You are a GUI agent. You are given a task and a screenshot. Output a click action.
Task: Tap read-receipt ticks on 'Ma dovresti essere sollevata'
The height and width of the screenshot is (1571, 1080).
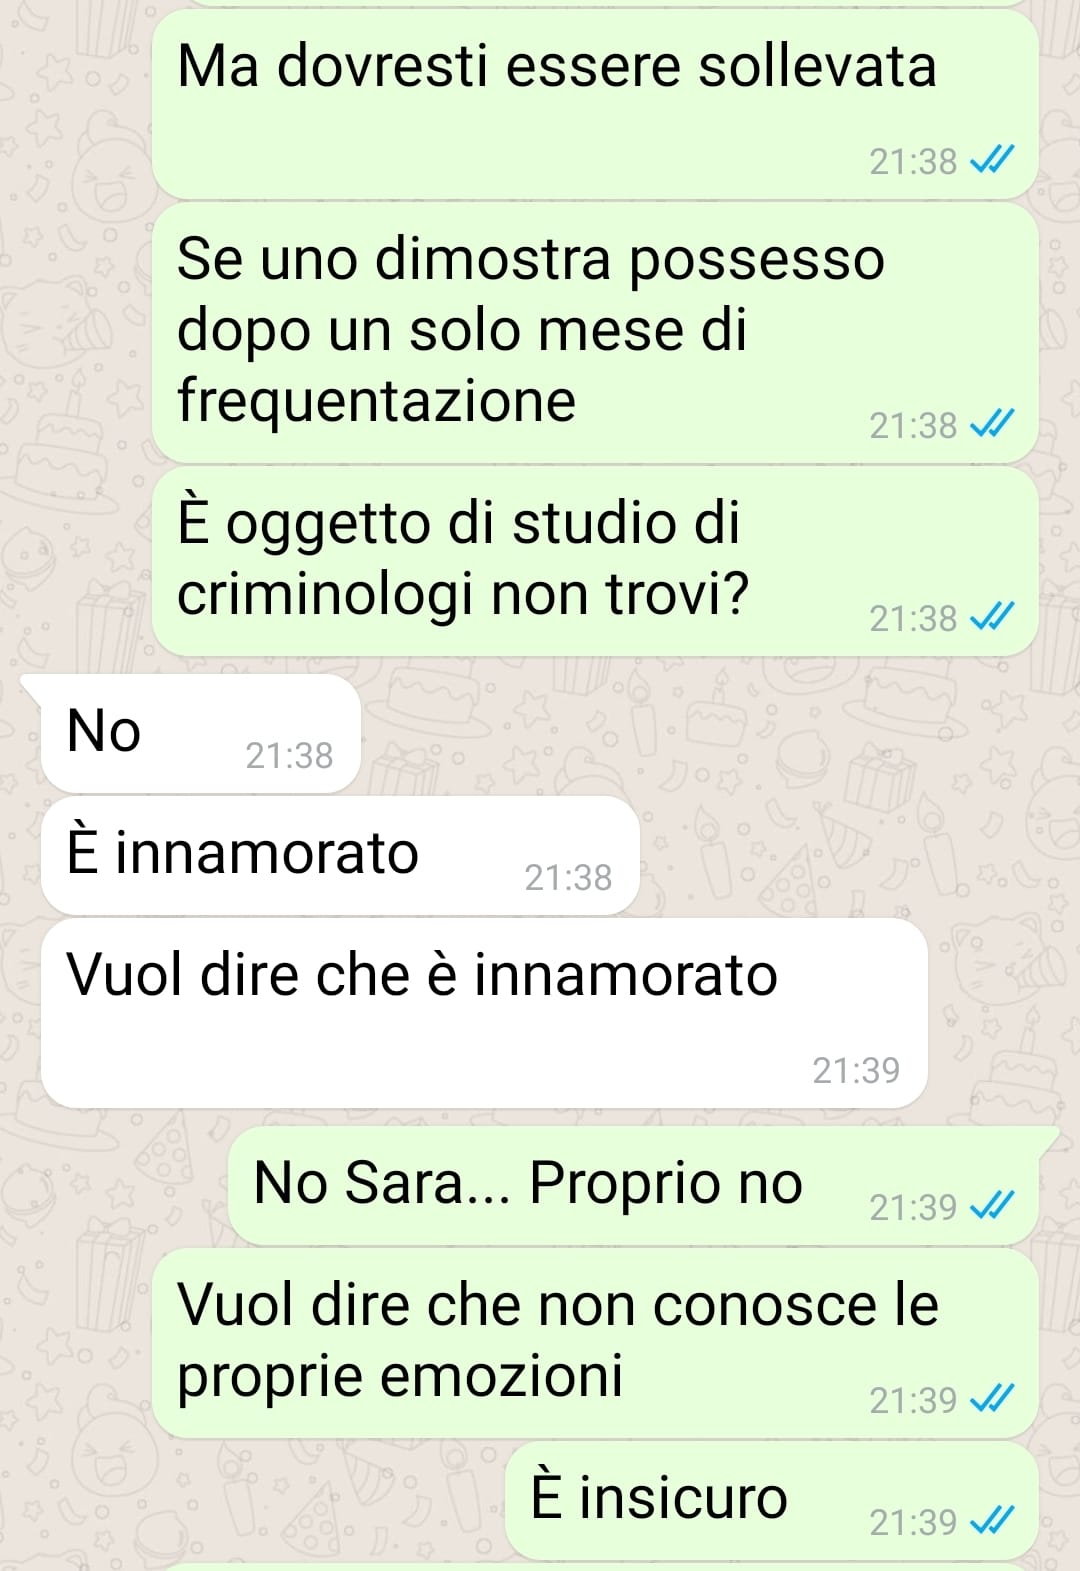click(x=992, y=160)
